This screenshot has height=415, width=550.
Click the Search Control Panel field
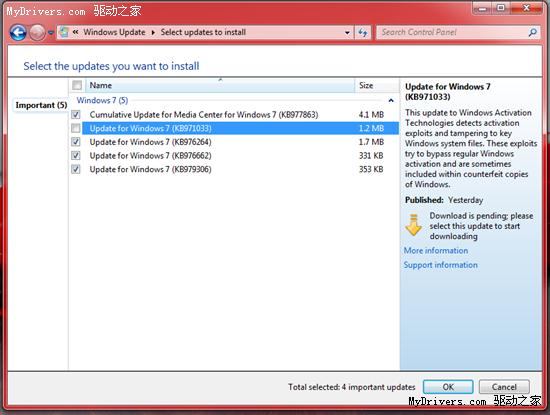[x=452, y=32]
